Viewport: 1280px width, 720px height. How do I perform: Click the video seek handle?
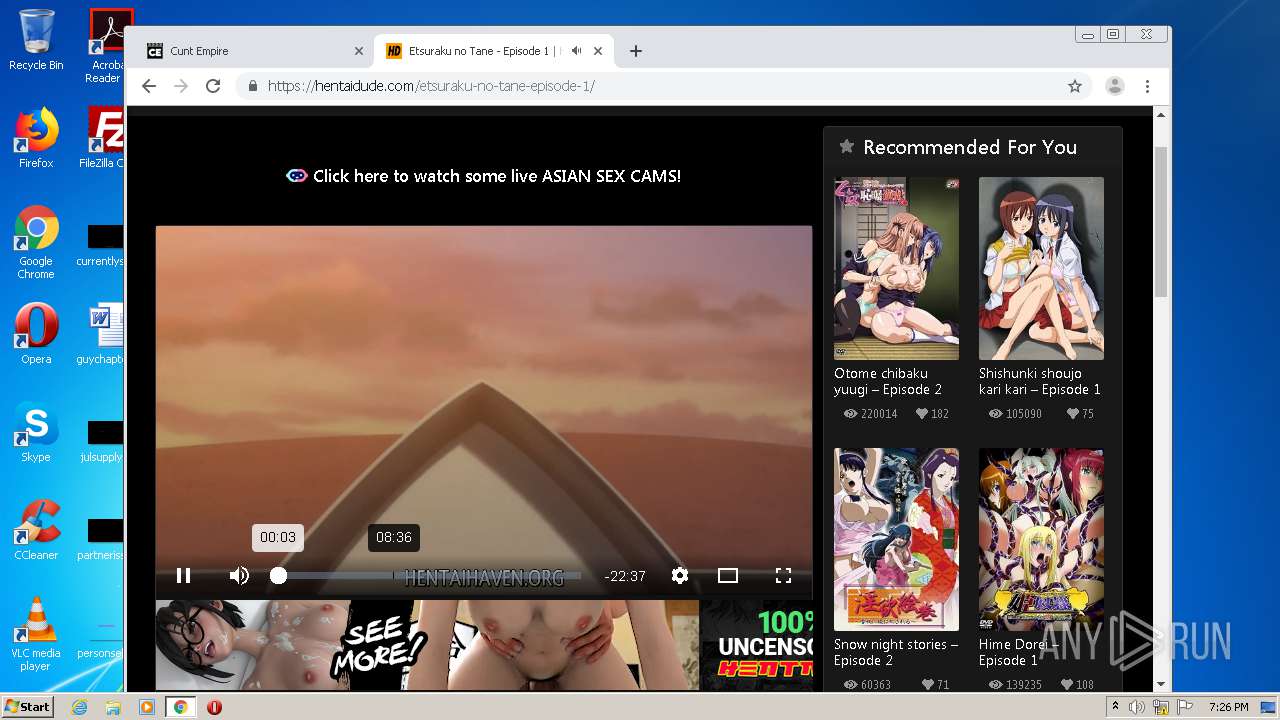279,575
